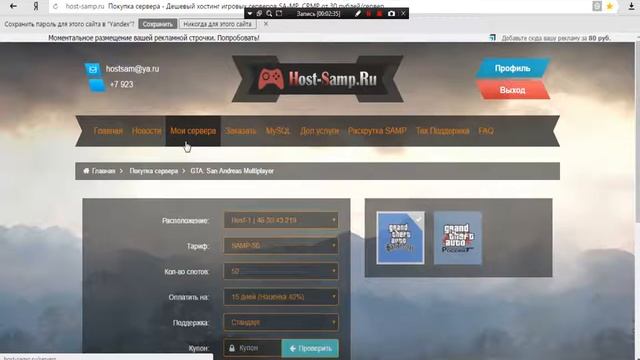Open 'Новости' menu item
The height and width of the screenshot is (360, 640).
coord(147,131)
